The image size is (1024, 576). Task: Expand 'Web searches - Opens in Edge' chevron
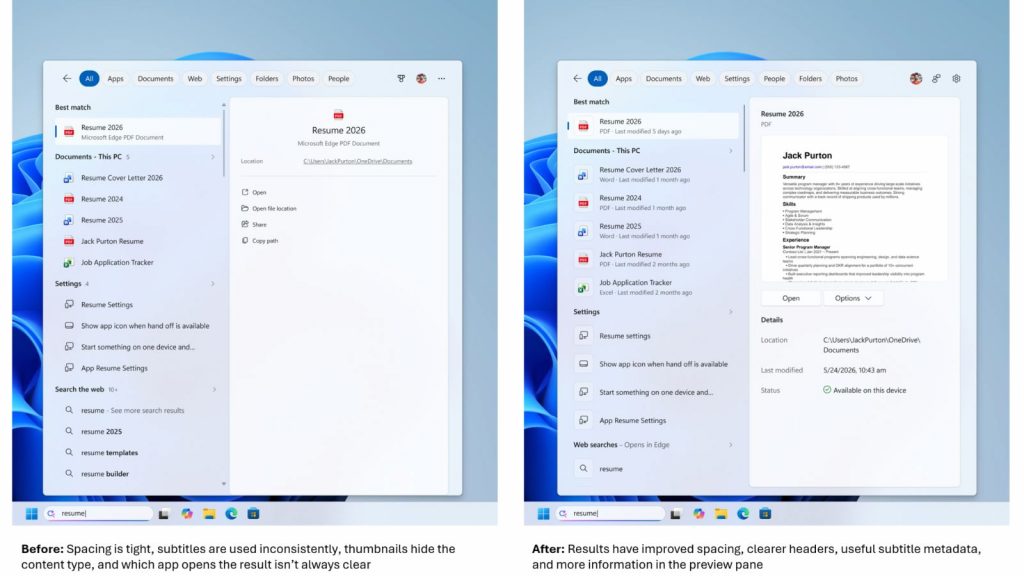click(x=730, y=445)
